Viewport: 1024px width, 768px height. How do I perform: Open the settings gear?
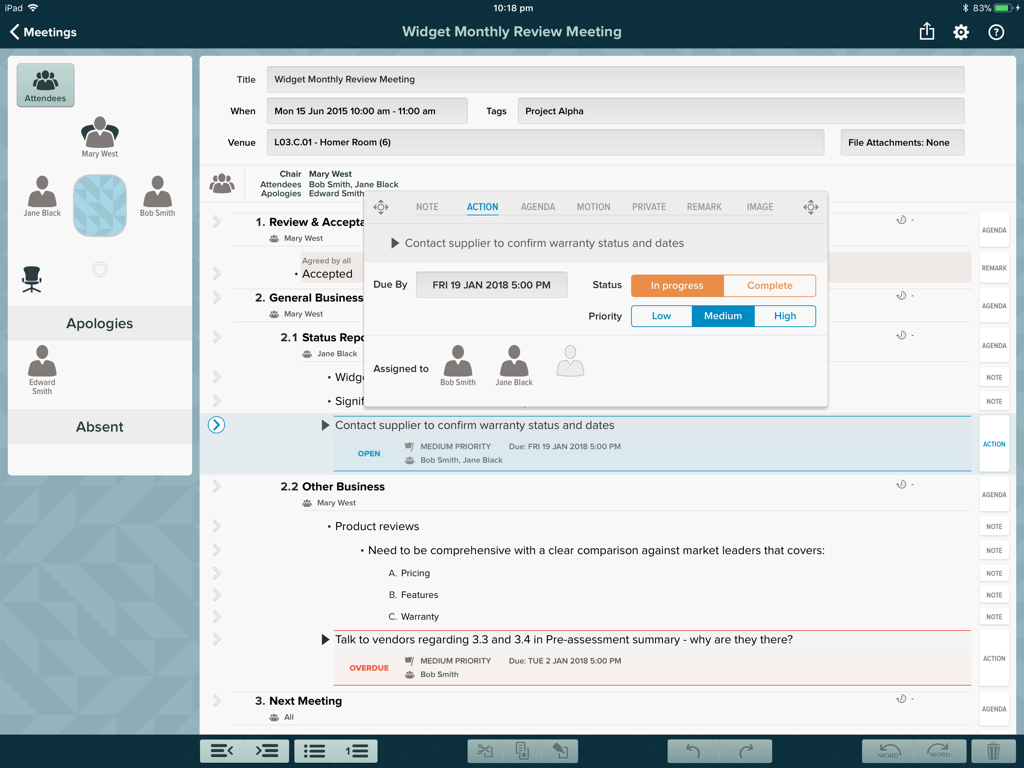960,32
